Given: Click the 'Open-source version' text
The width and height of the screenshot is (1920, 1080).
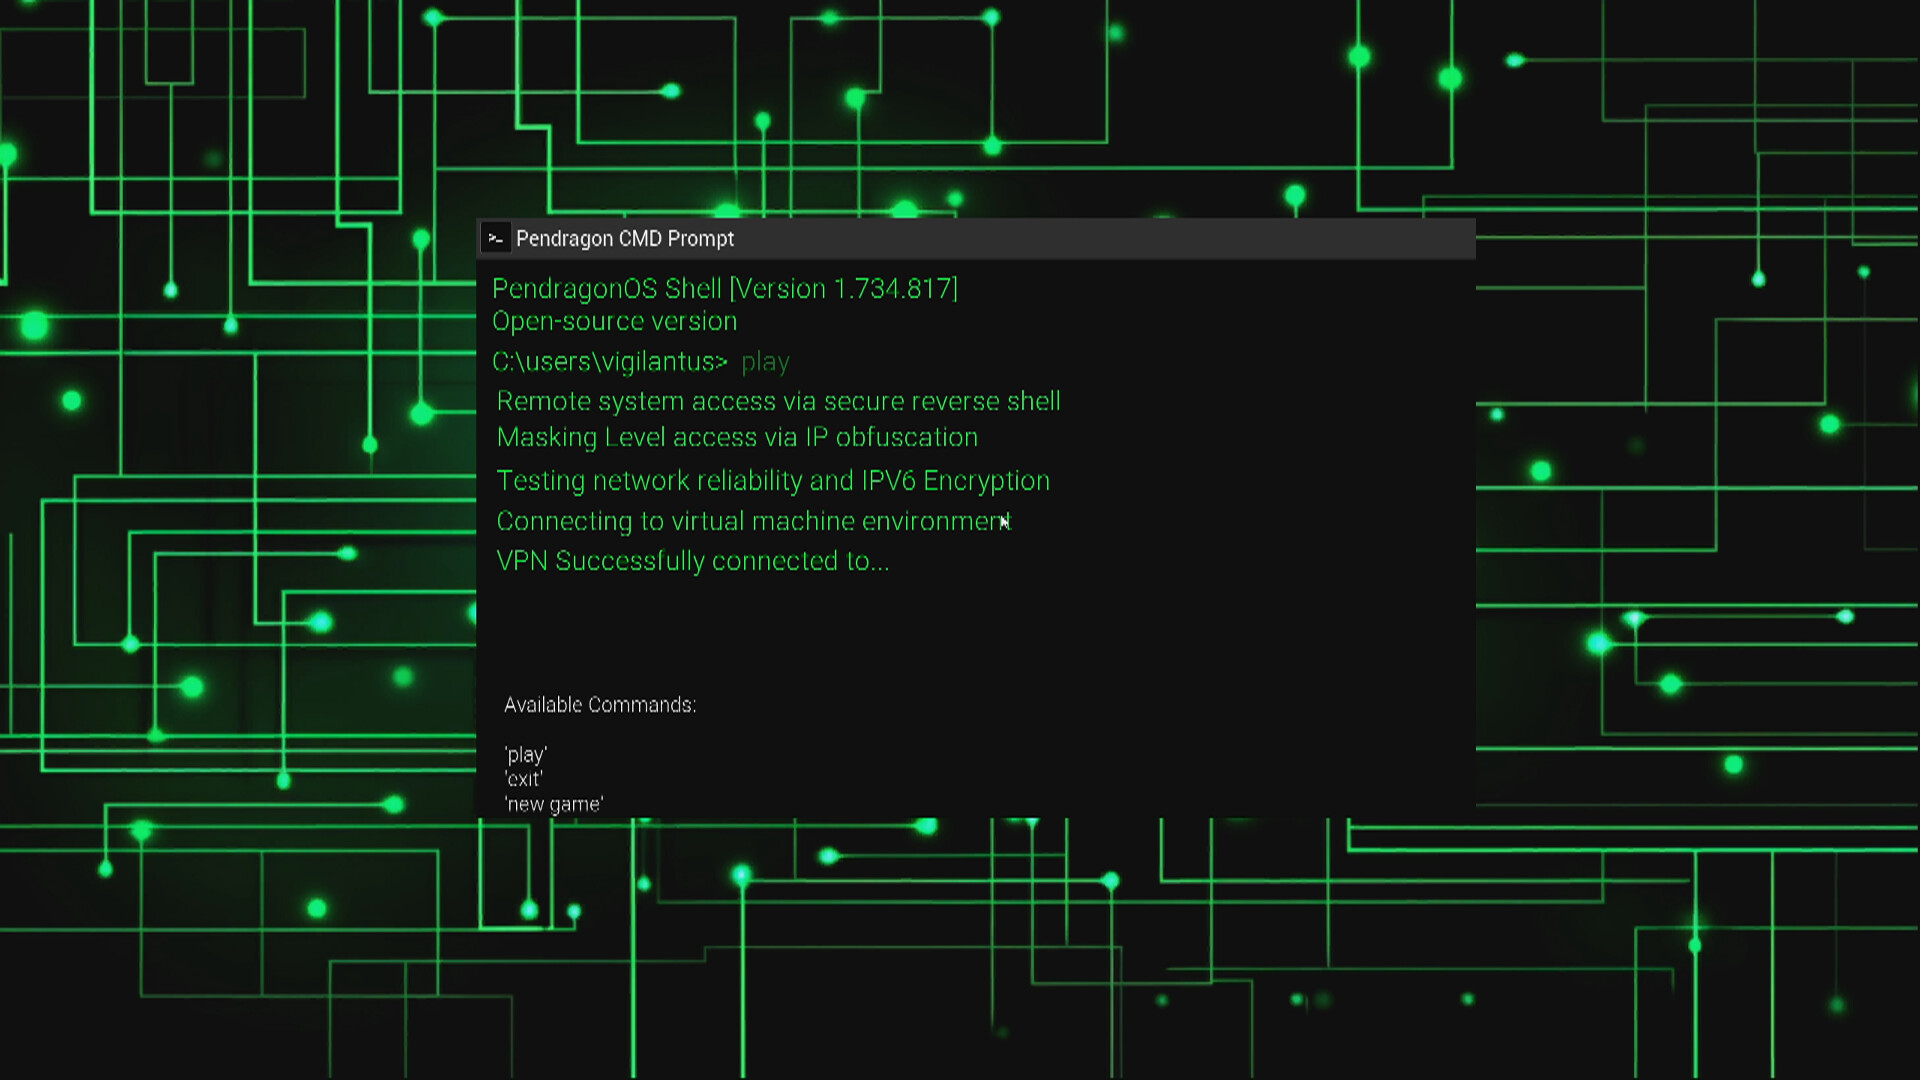Looking at the screenshot, I should (615, 321).
